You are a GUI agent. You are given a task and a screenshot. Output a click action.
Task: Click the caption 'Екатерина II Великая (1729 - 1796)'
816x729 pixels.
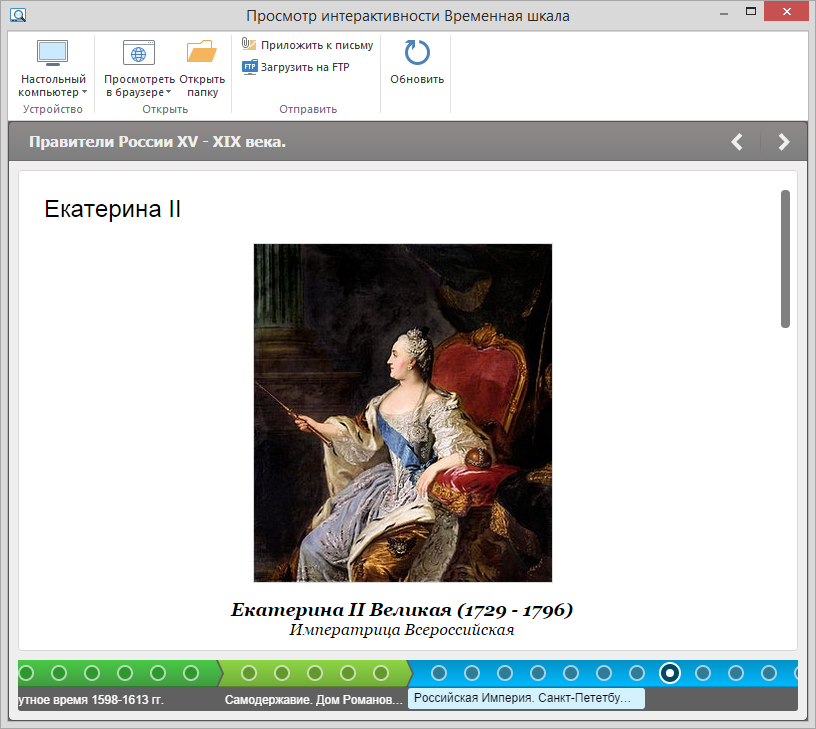click(402, 610)
